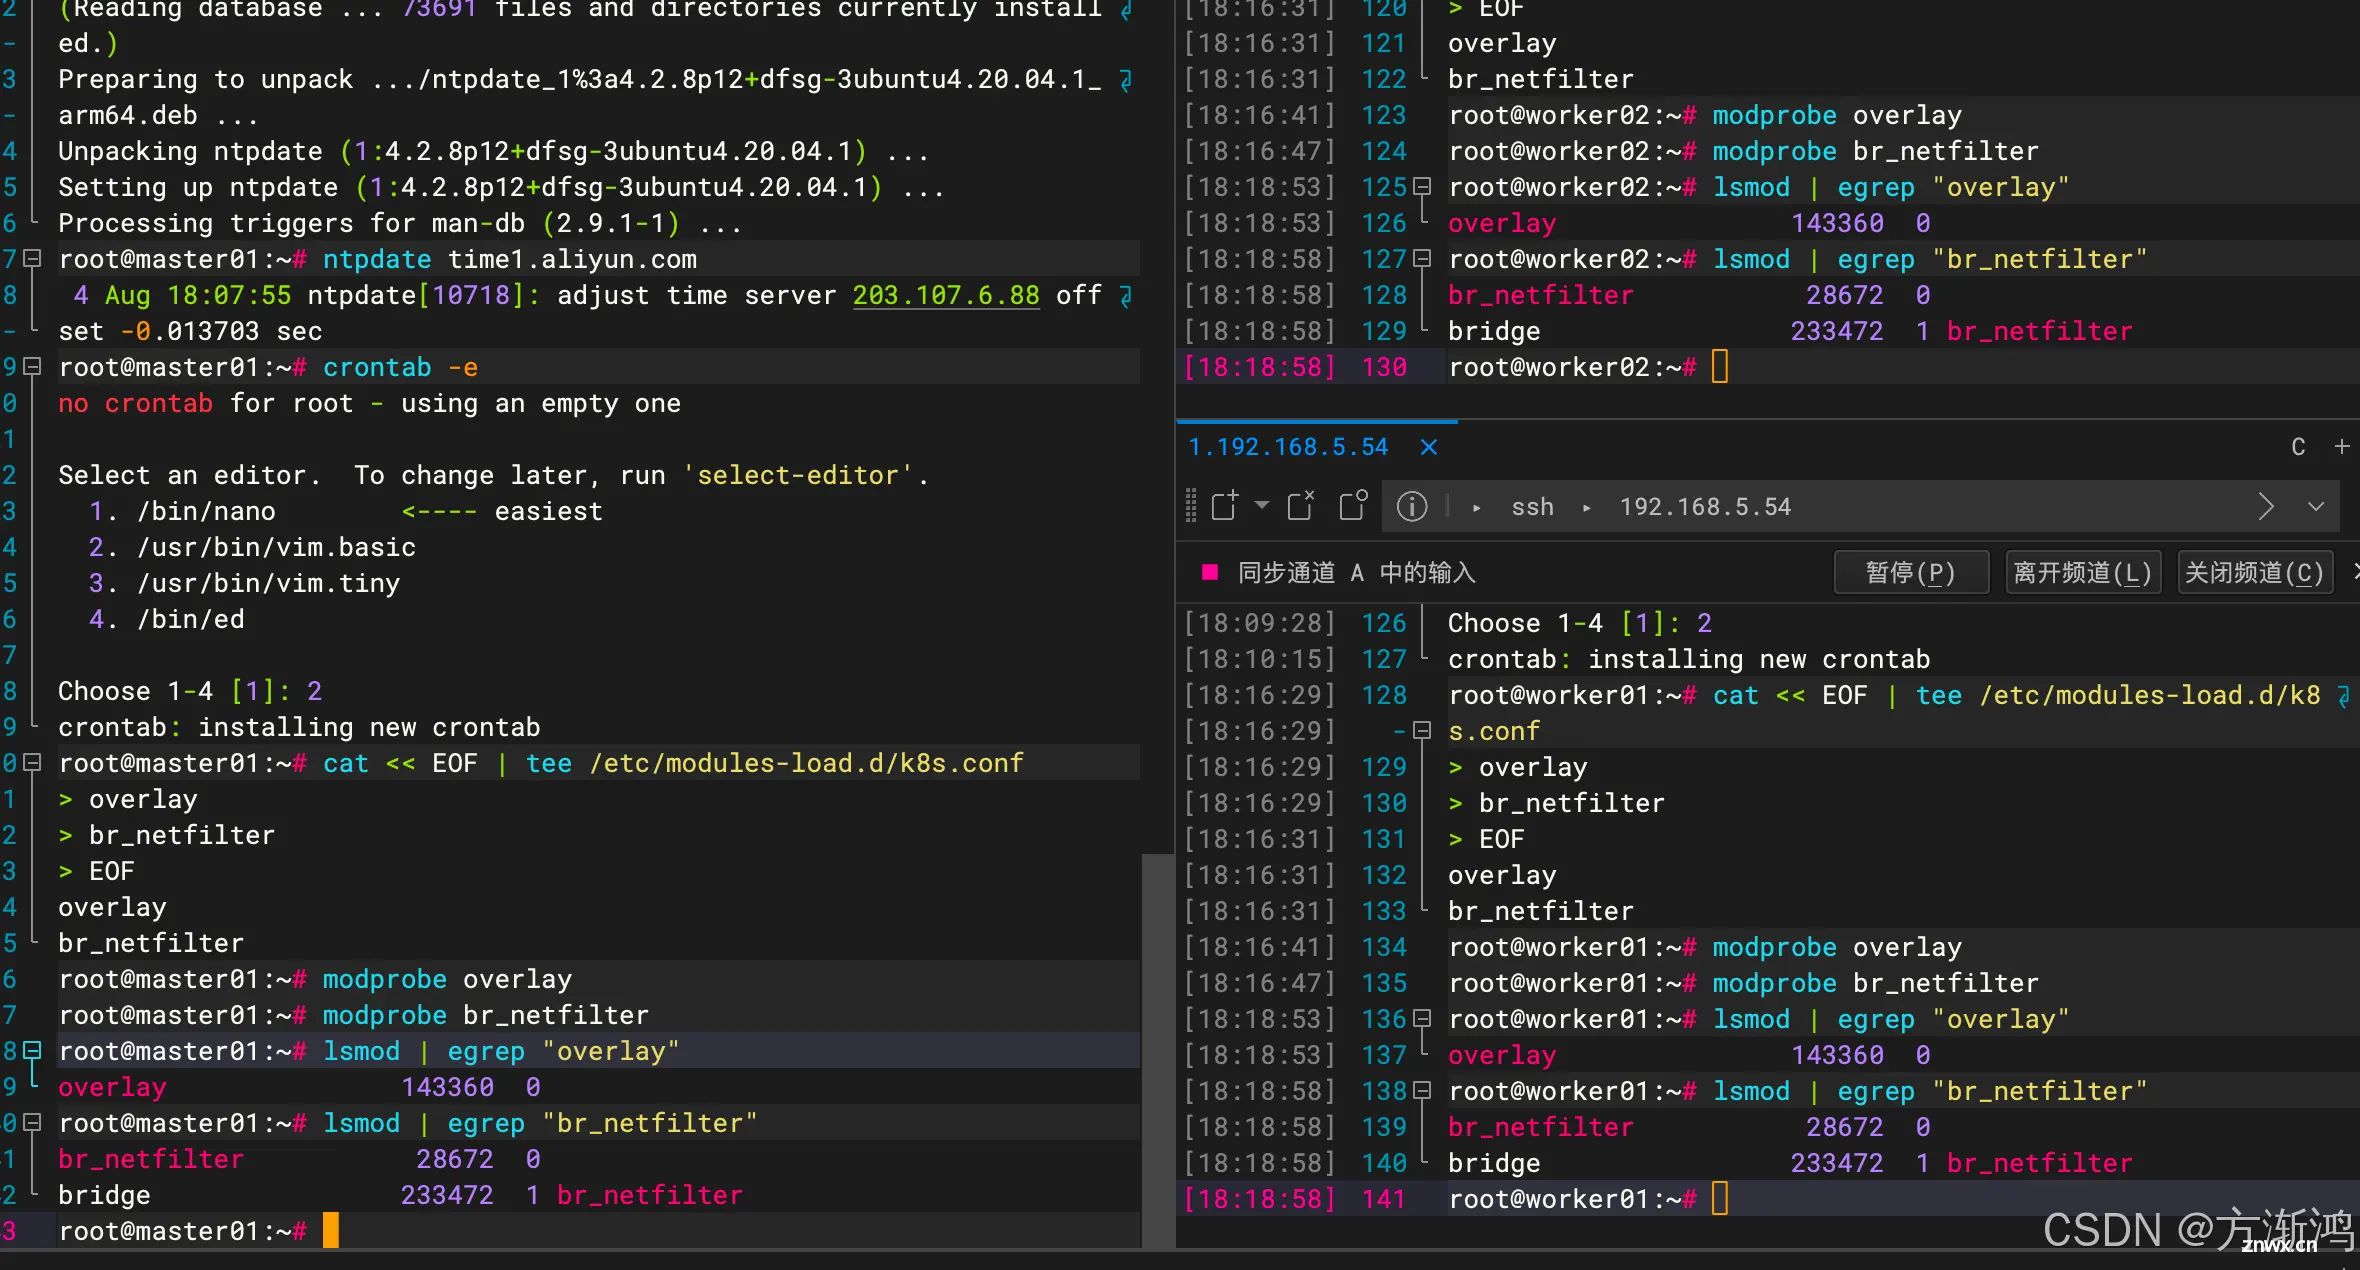Collapse the master01 crontab -e block
This screenshot has width=2360, height=1270.
coord(32,367)
